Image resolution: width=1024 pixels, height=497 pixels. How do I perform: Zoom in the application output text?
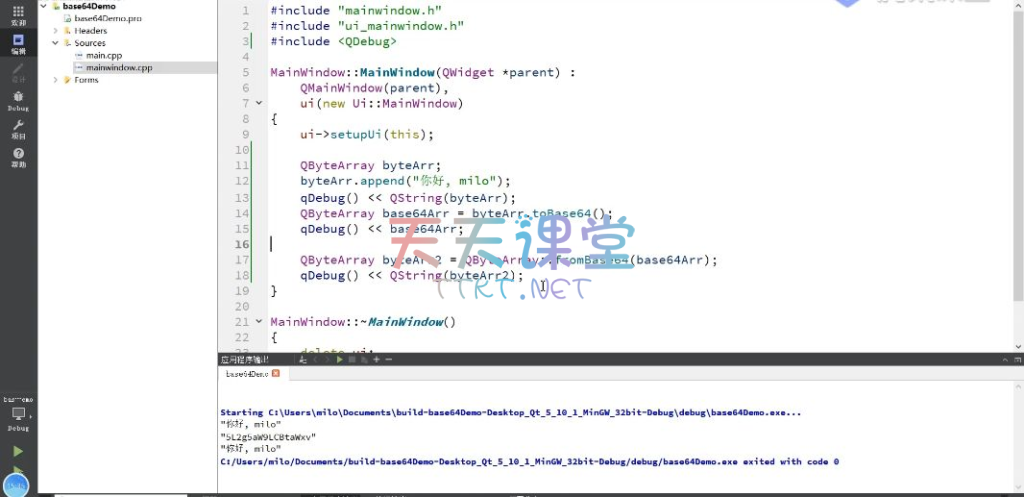pos(375,359)
